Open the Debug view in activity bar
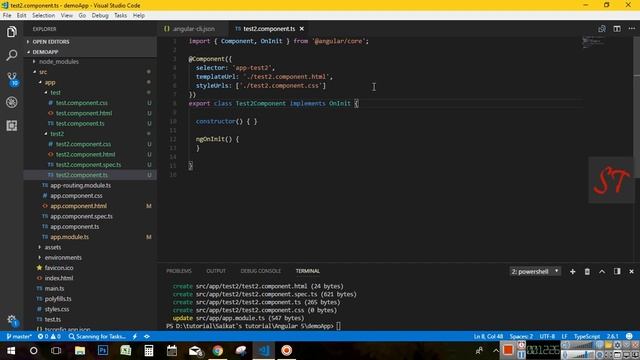 coord(12,102)
